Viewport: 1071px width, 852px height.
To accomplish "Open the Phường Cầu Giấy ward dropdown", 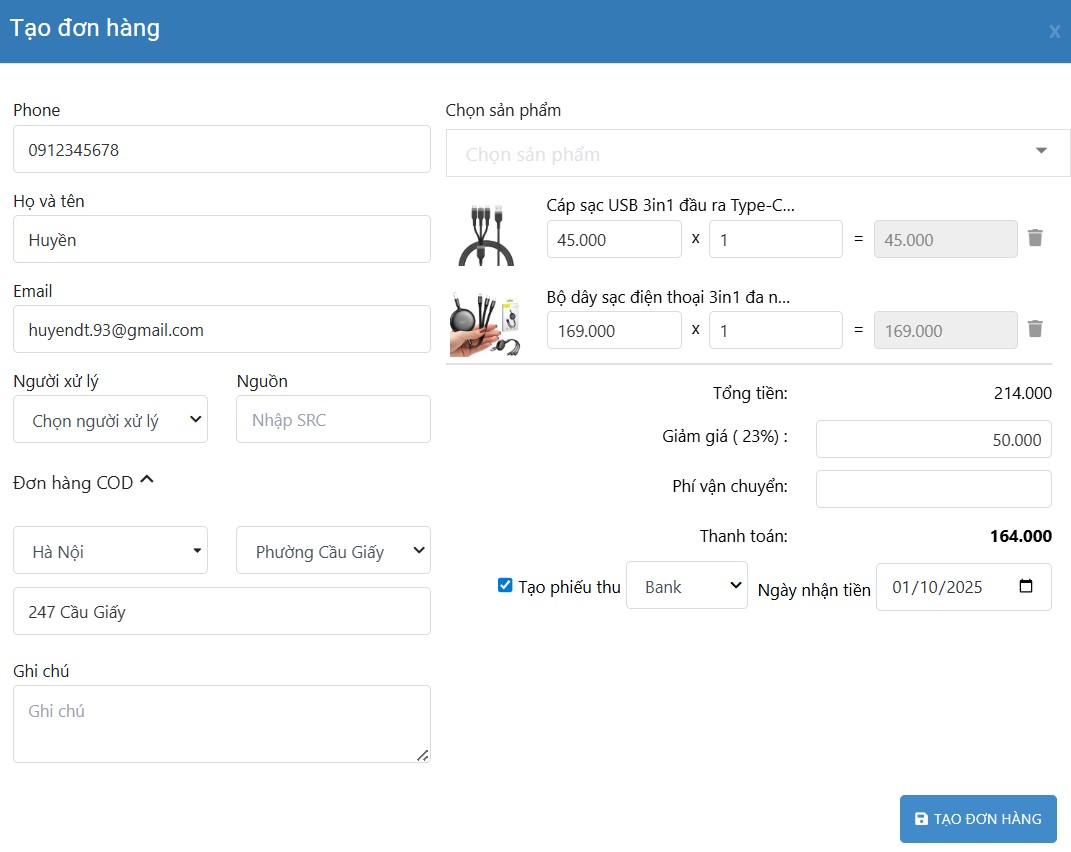I will [x=333, y=551].
